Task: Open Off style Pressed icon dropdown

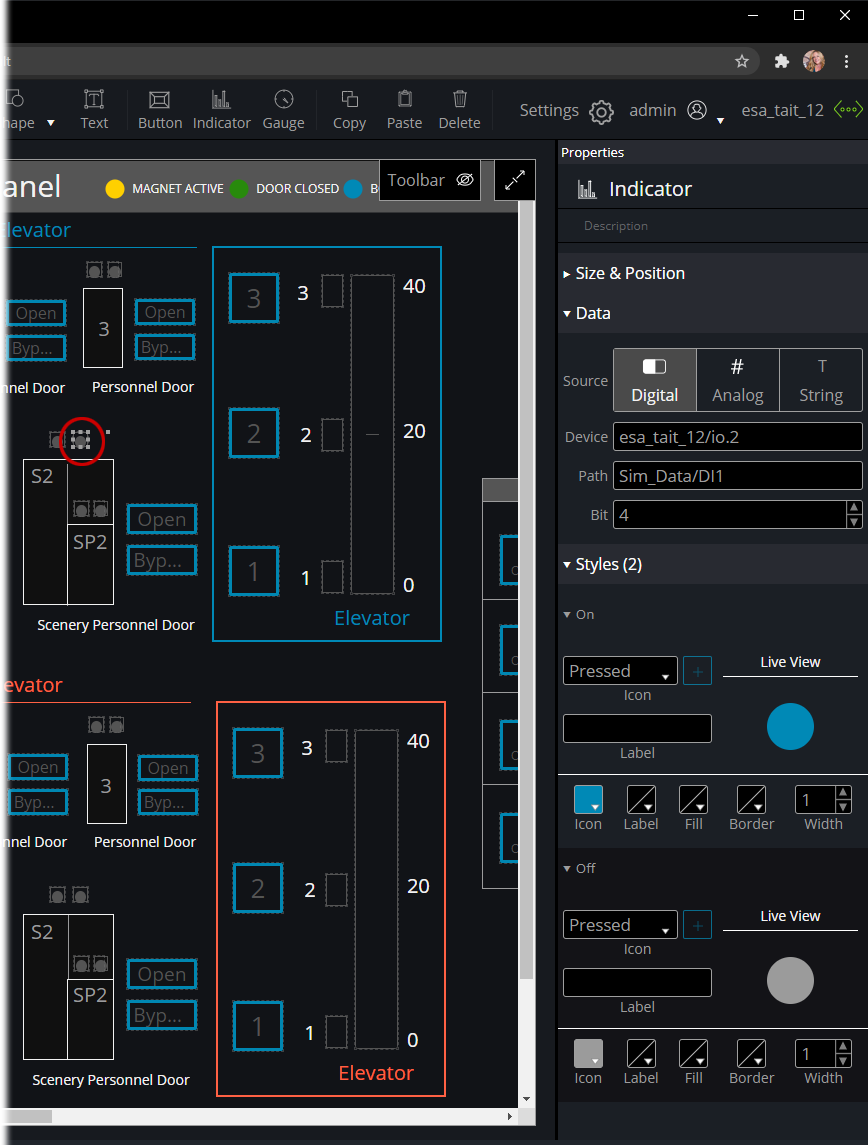Action: [x=621, y=925]
